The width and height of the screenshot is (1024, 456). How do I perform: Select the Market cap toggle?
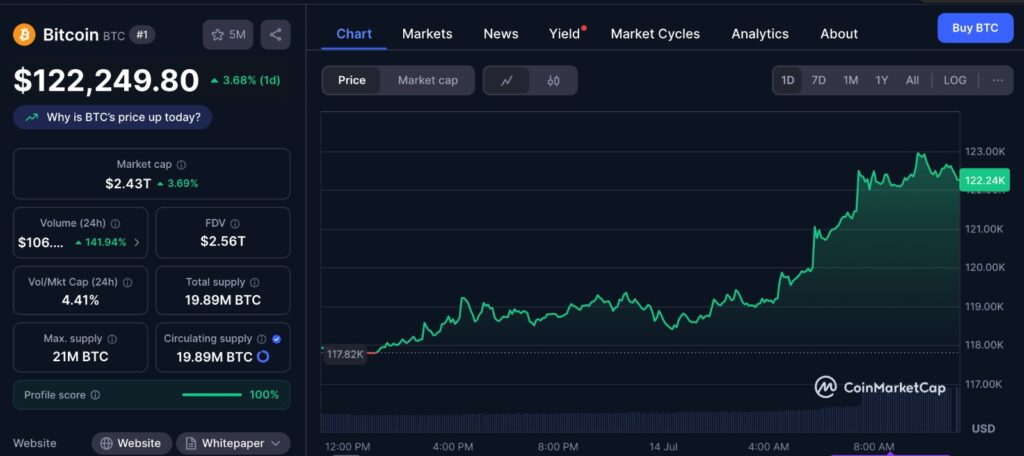tap(428, 80)
